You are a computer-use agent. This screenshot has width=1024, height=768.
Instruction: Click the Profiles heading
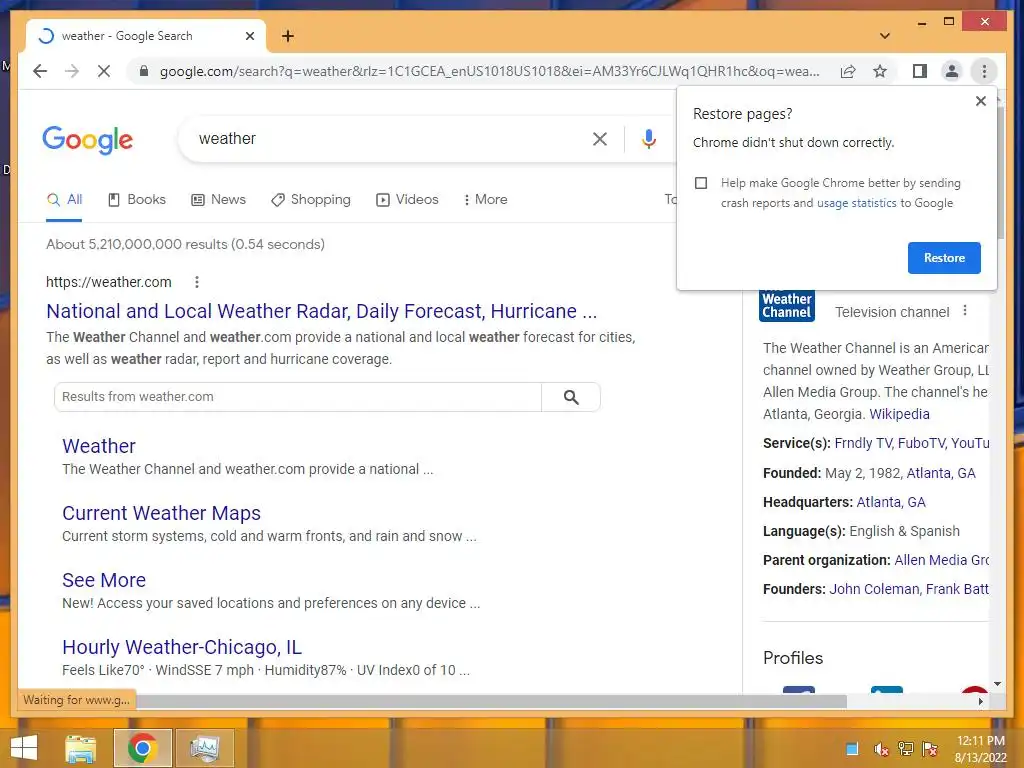[x=793, y=658]
